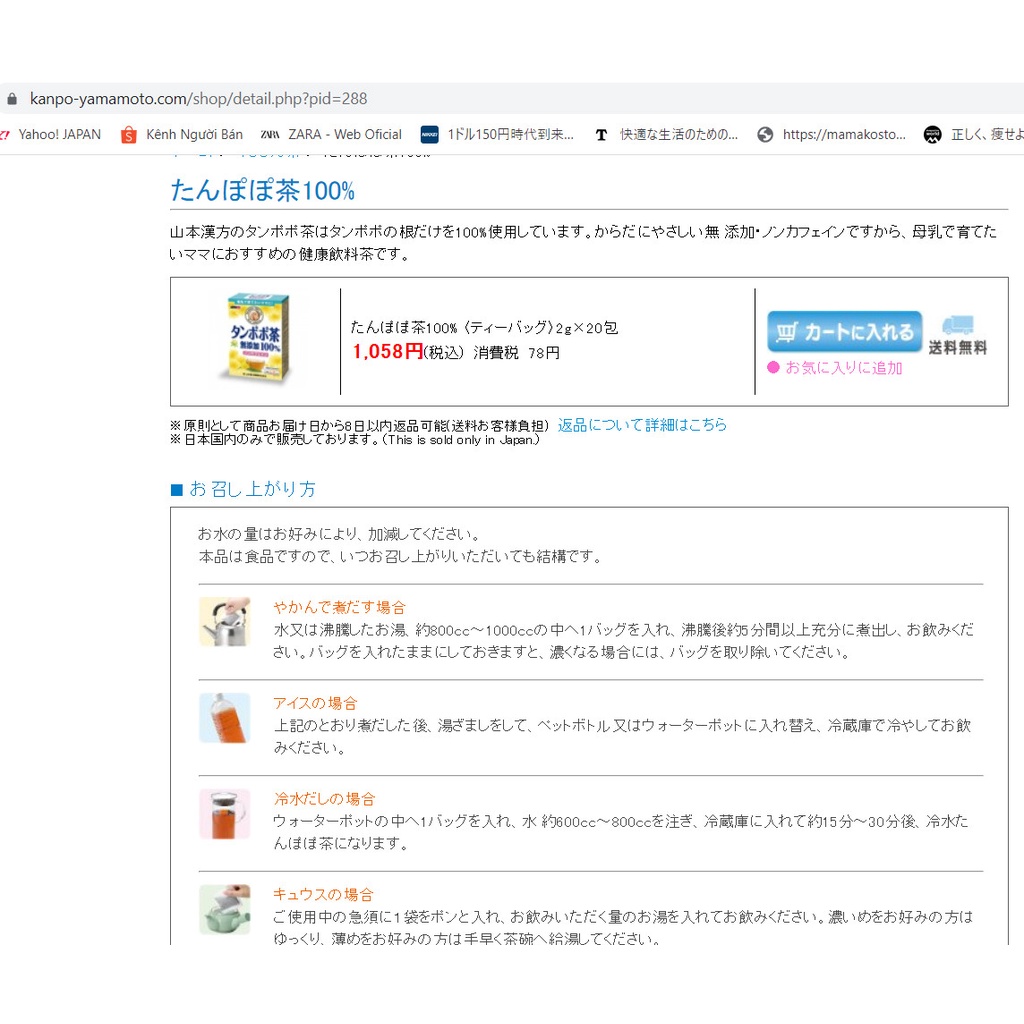Click the globe bookmark favicon
1024x1024 pixels.
[x=765, y=135]
